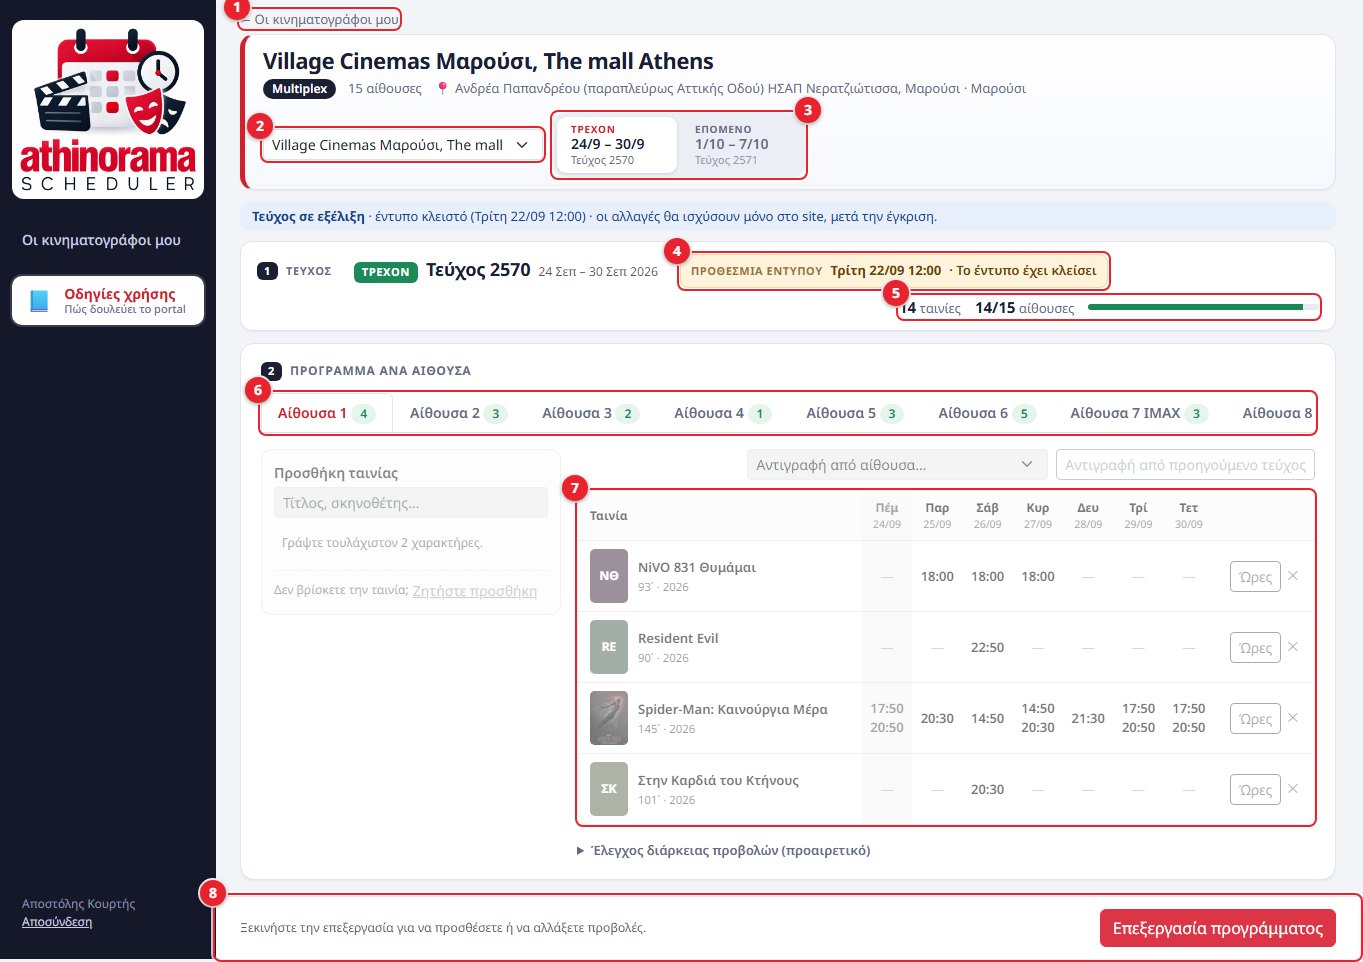Select the Αίθουσα 3 tab
This screenshot has height=962, width=1363.
[590, 413]
